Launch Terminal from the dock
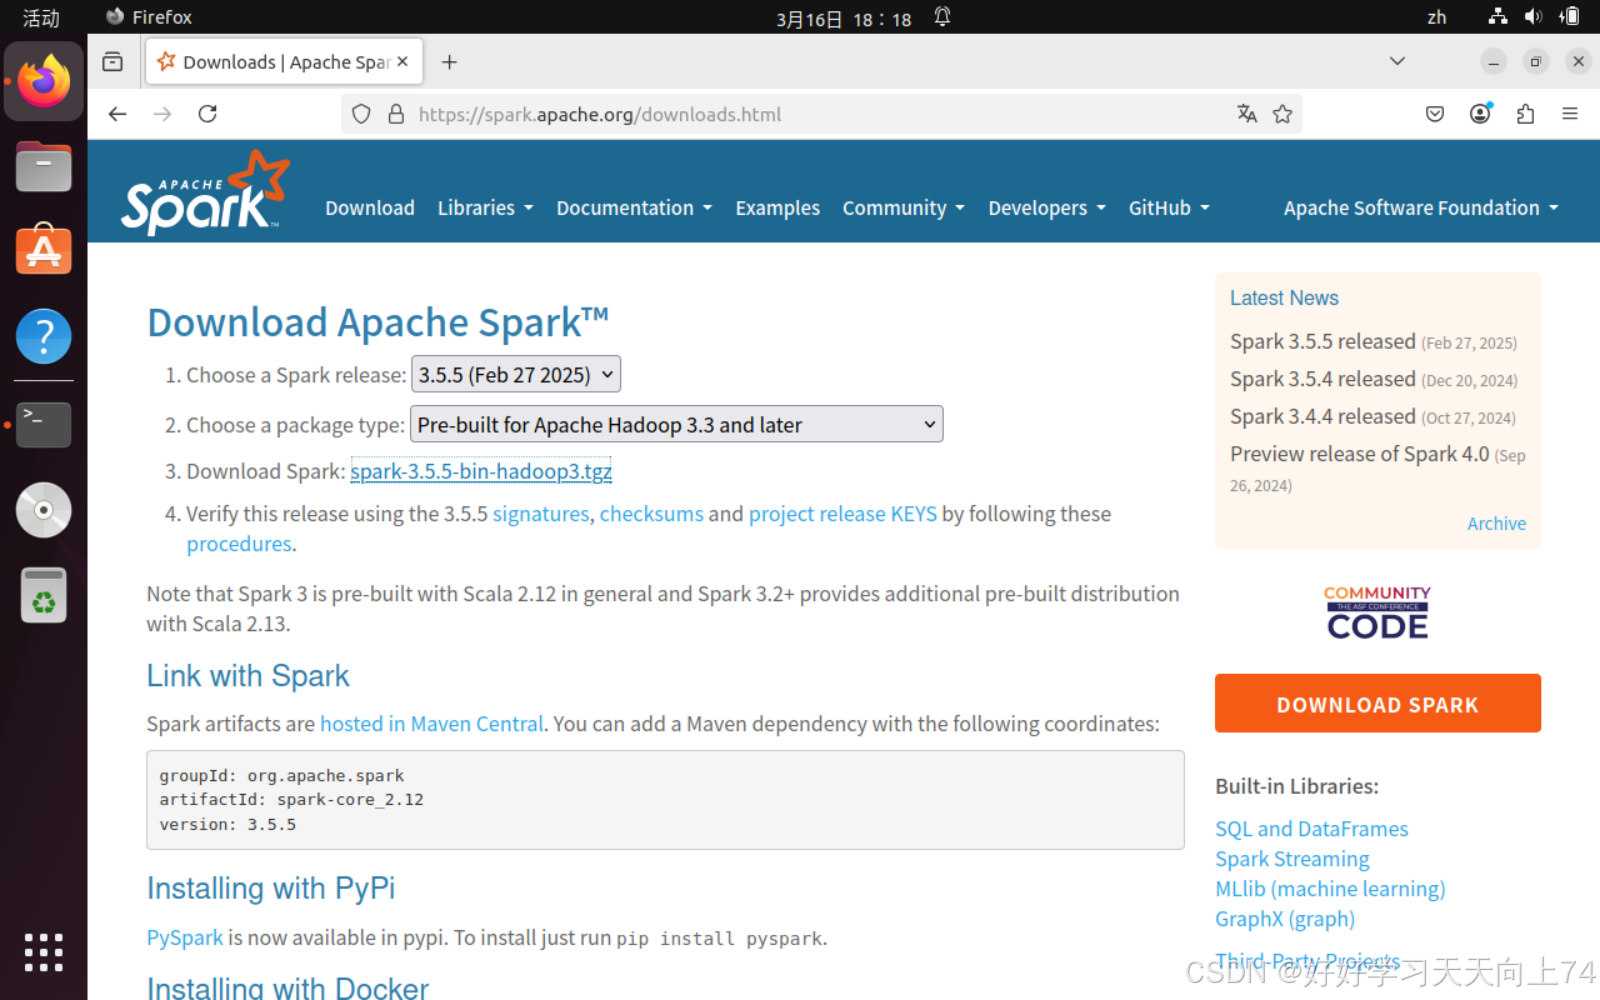The height and width of the screenshot is (1000, 1600). click(43, 424)
